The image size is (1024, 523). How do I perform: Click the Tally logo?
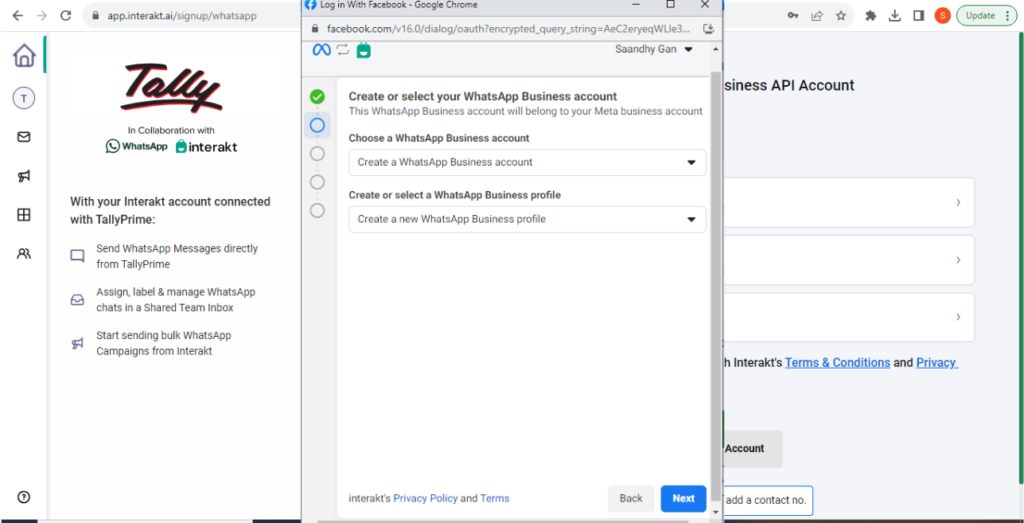[170, 87]
